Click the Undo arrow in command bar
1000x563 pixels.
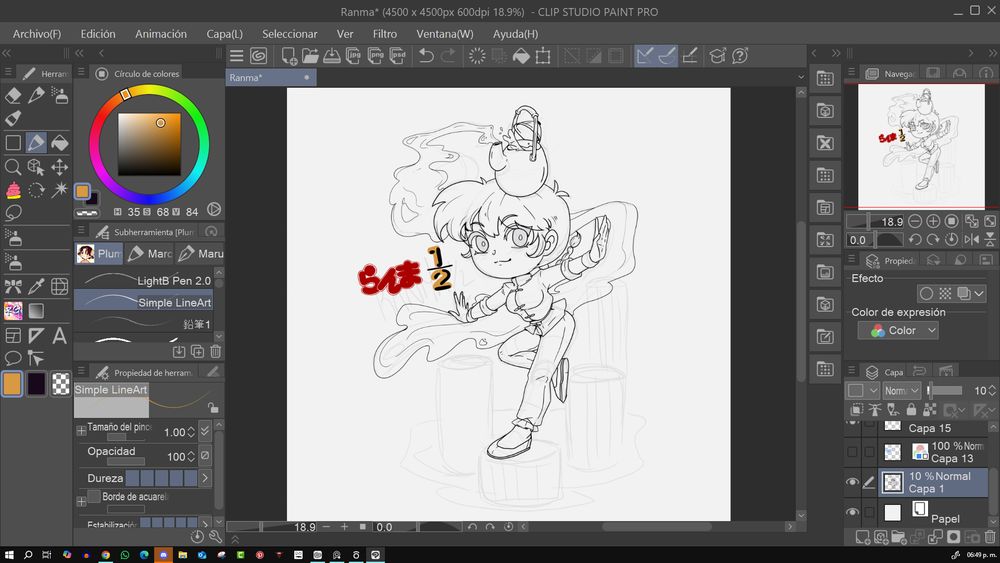tap(426, 56)
